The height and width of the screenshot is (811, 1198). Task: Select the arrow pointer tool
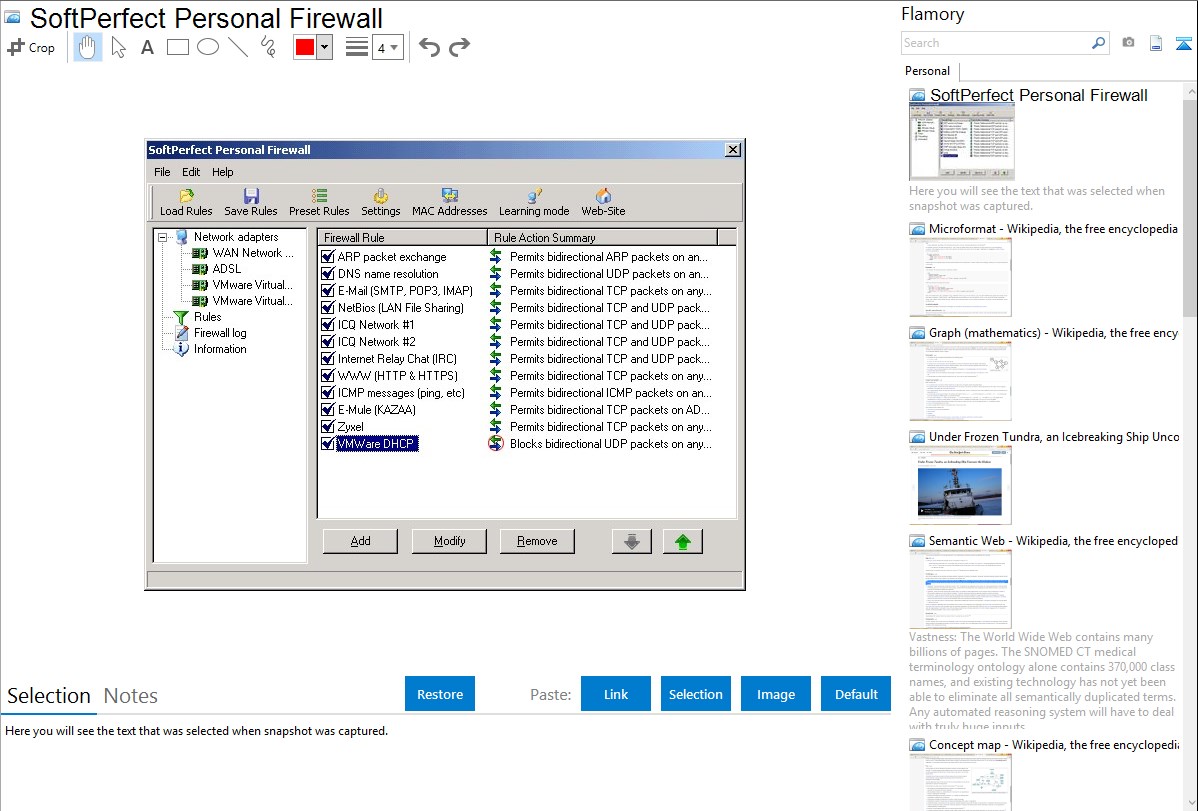point(118,47)
